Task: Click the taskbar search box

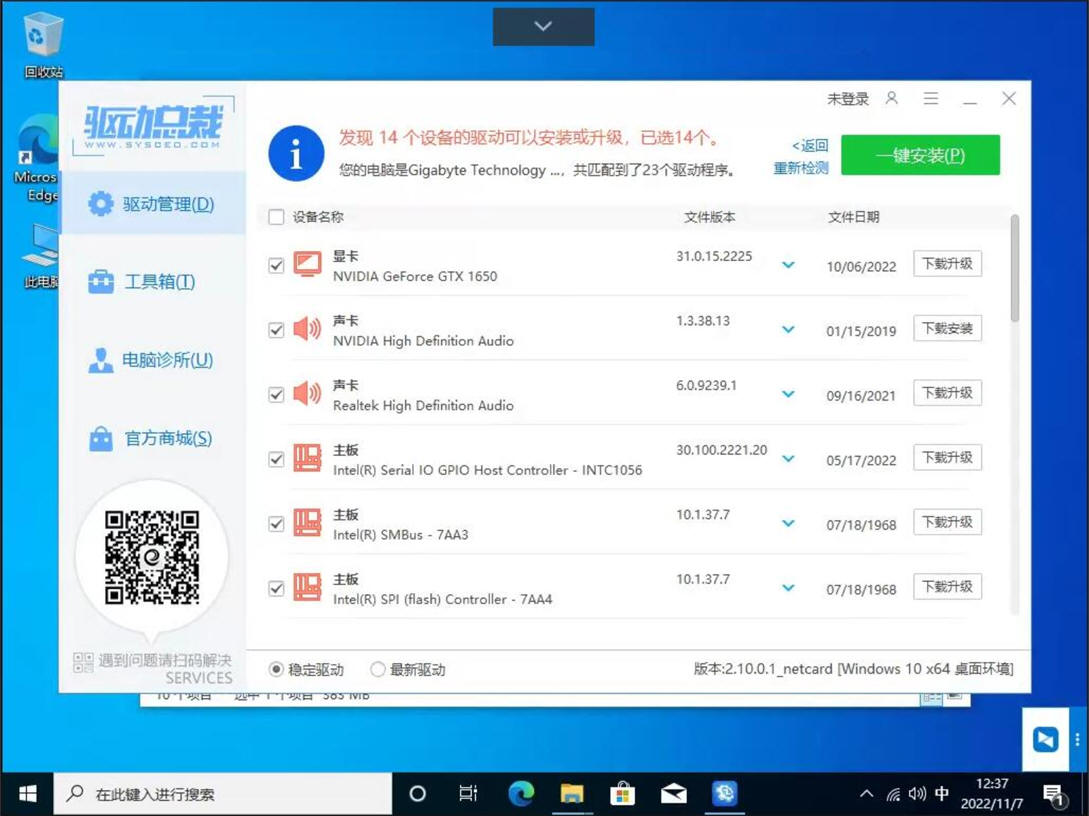Action: pos(224,794)
